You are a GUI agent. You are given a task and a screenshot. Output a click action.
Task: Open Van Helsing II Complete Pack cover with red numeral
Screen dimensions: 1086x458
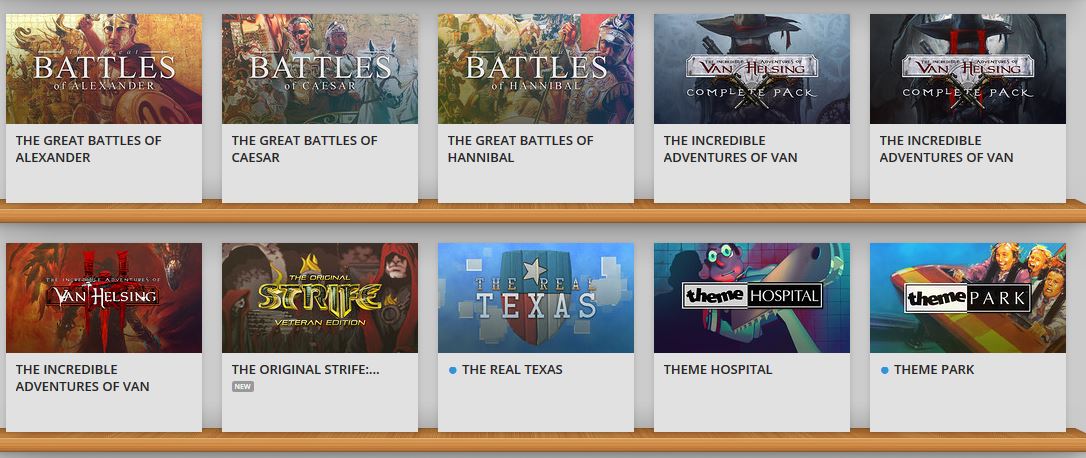click(x=968, y=69)
